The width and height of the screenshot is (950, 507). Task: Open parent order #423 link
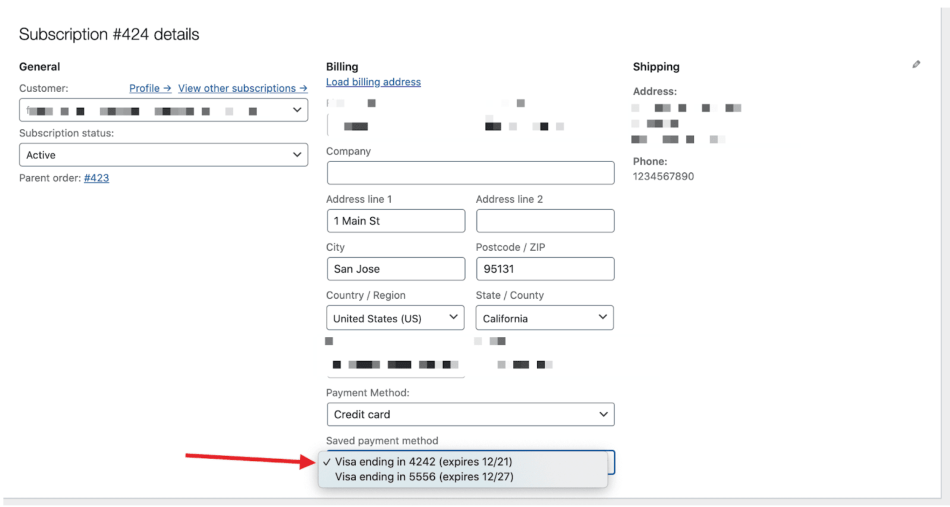pyautogui.click(x=97, y=178)
